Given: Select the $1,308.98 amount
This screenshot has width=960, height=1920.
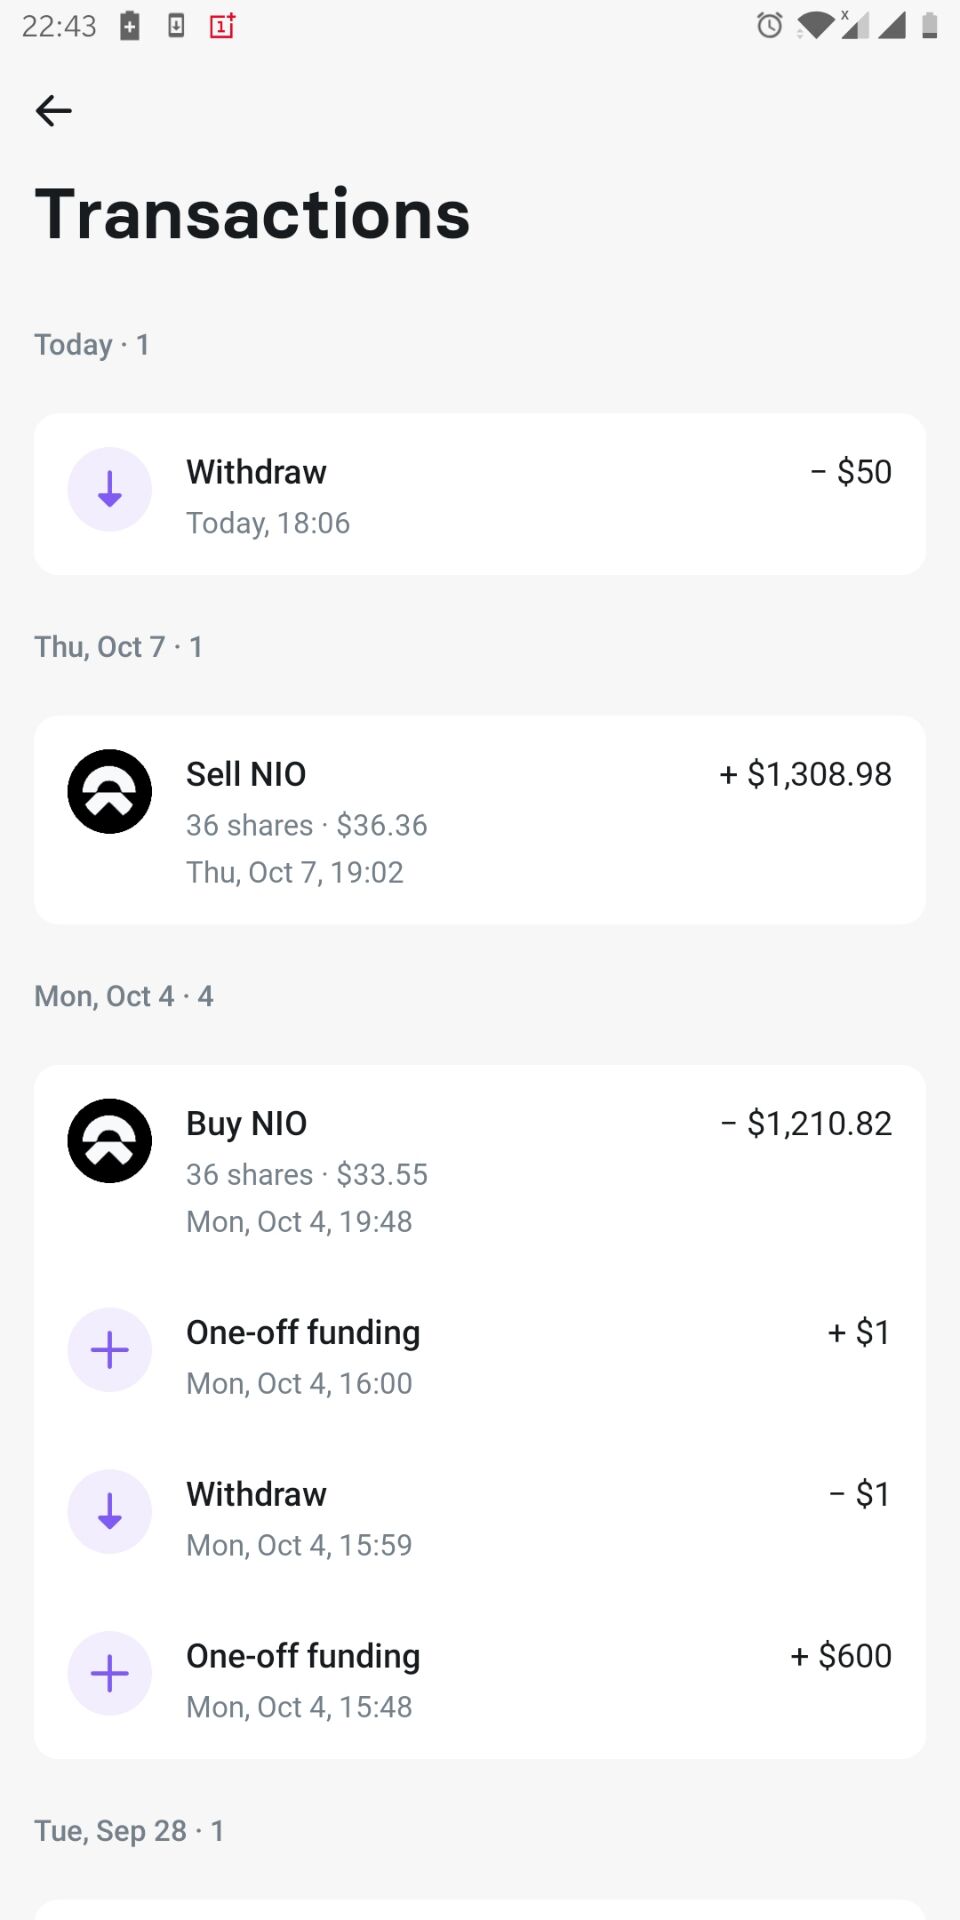Looking at the screenshot, I should (x=806, y=774).
